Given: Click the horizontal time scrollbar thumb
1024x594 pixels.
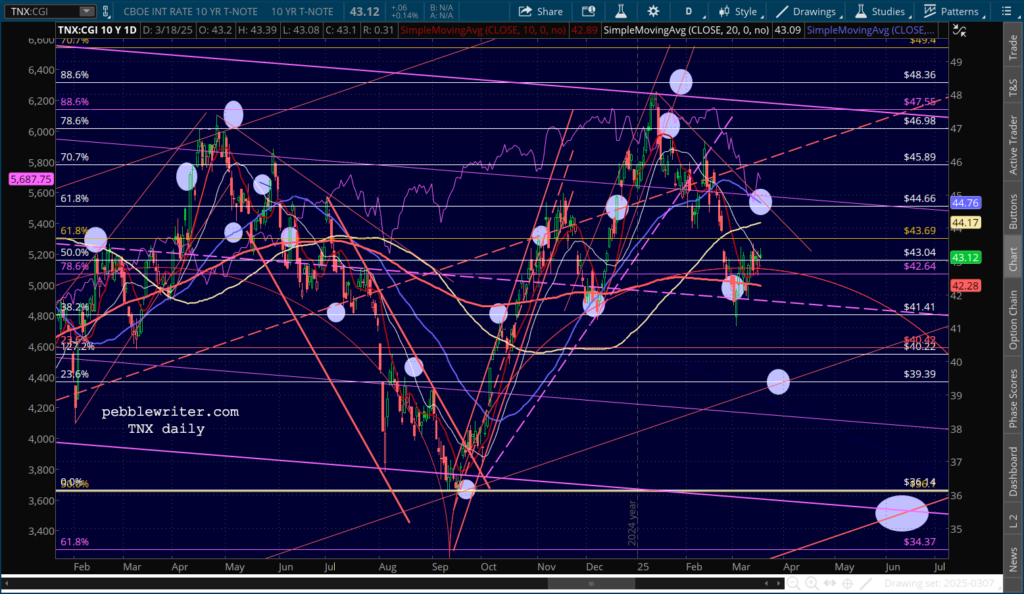Looking at the screenshot, I should click(592, 584).
